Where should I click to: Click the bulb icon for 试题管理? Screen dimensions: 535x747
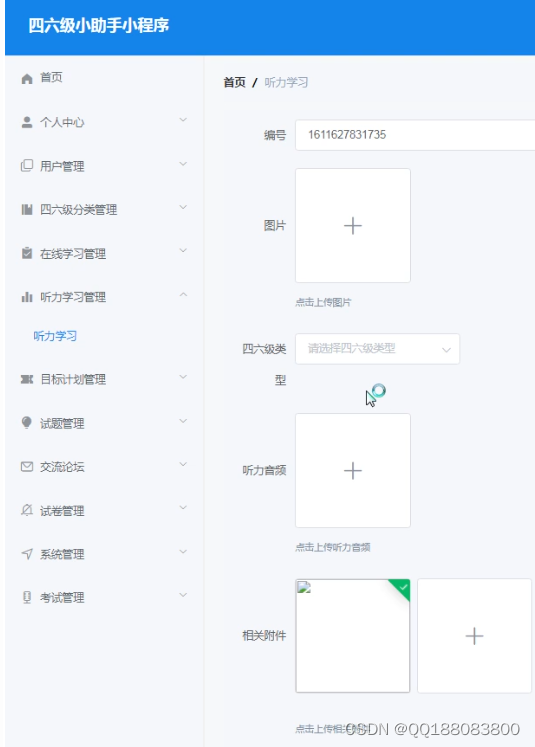[x=27, y=423]
